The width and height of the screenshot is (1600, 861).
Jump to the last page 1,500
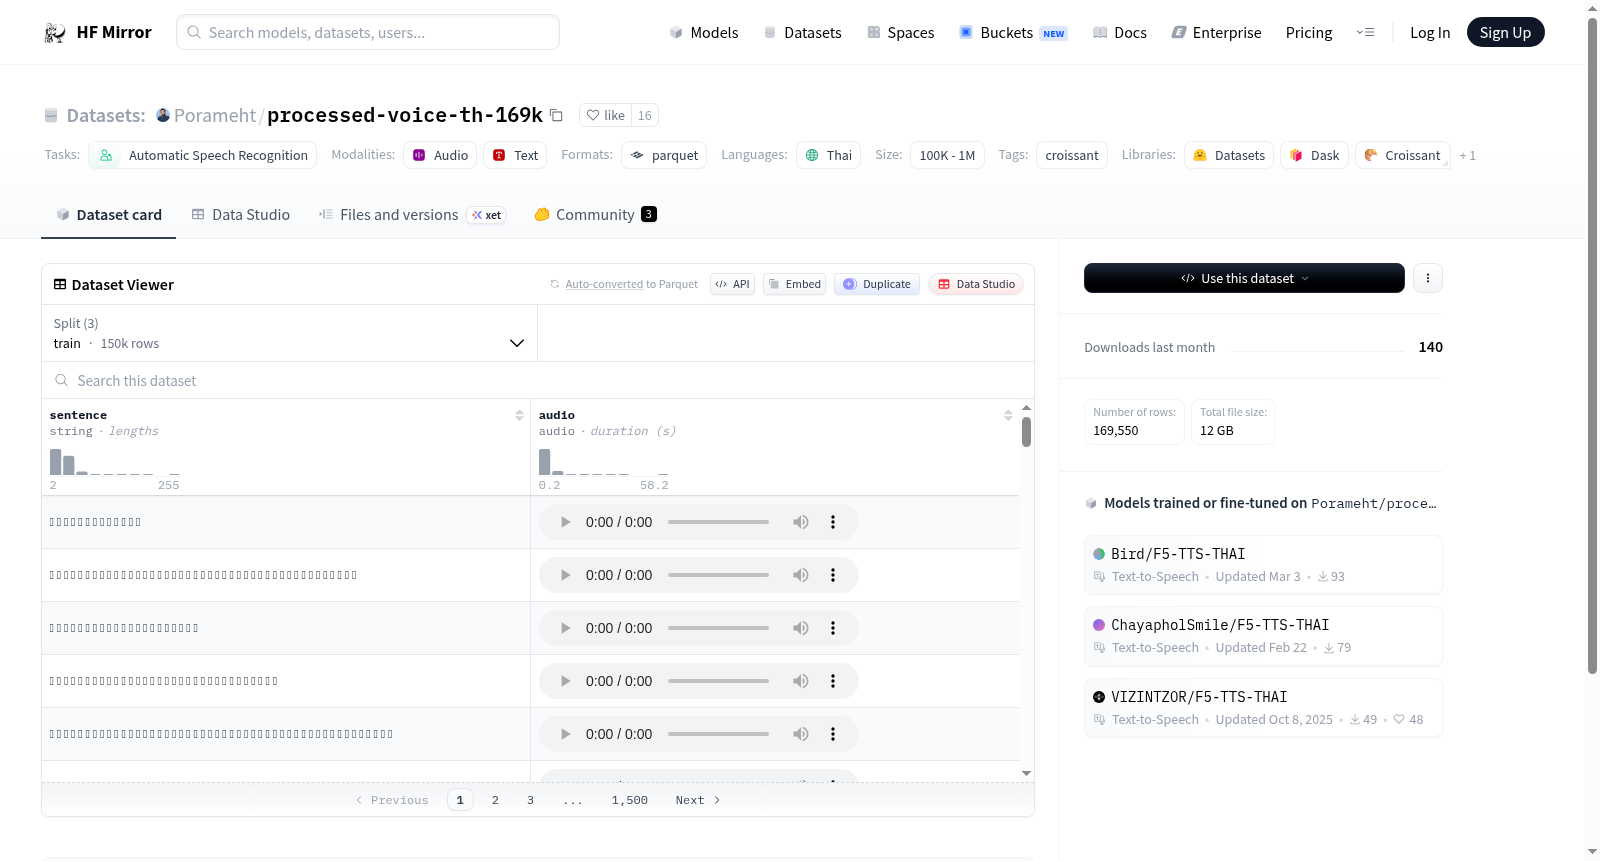click(630, 800)
